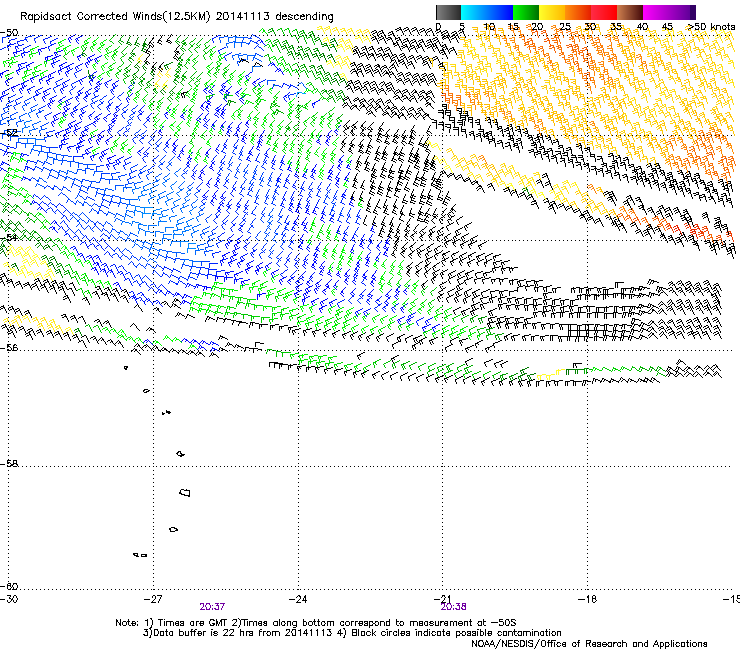This screenshot has height=650, width=740.
Task: Click the magenta 40-45 knots legend swatch
Action: [x=656, y=12]
